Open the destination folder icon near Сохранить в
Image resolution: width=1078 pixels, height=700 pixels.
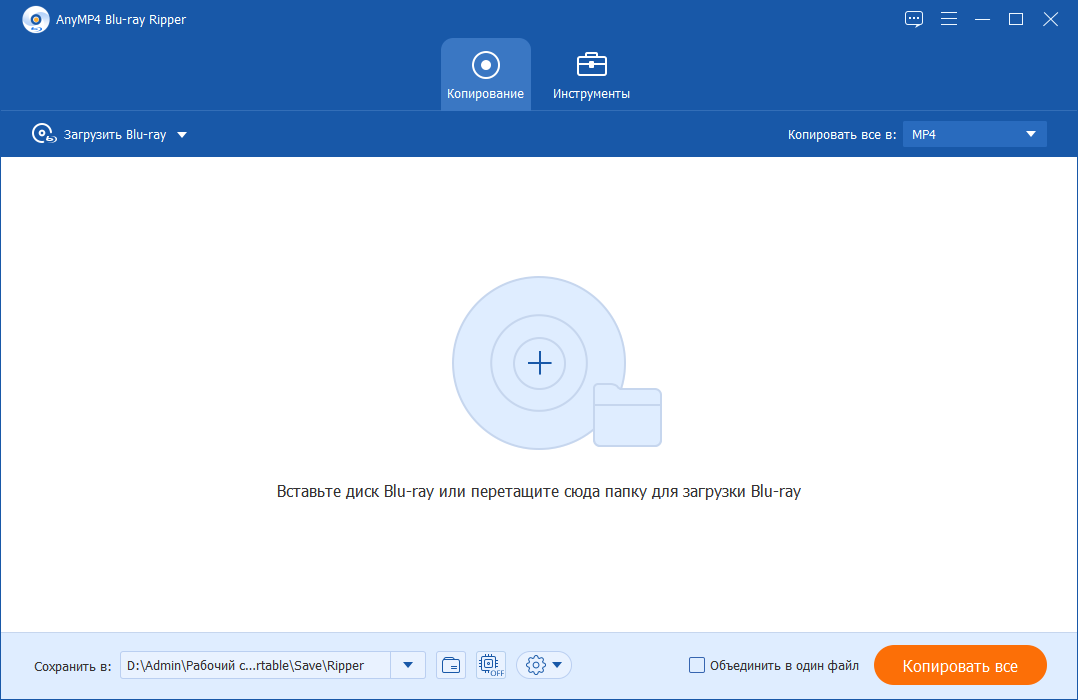pyautogui.click(x=450, y=665)
